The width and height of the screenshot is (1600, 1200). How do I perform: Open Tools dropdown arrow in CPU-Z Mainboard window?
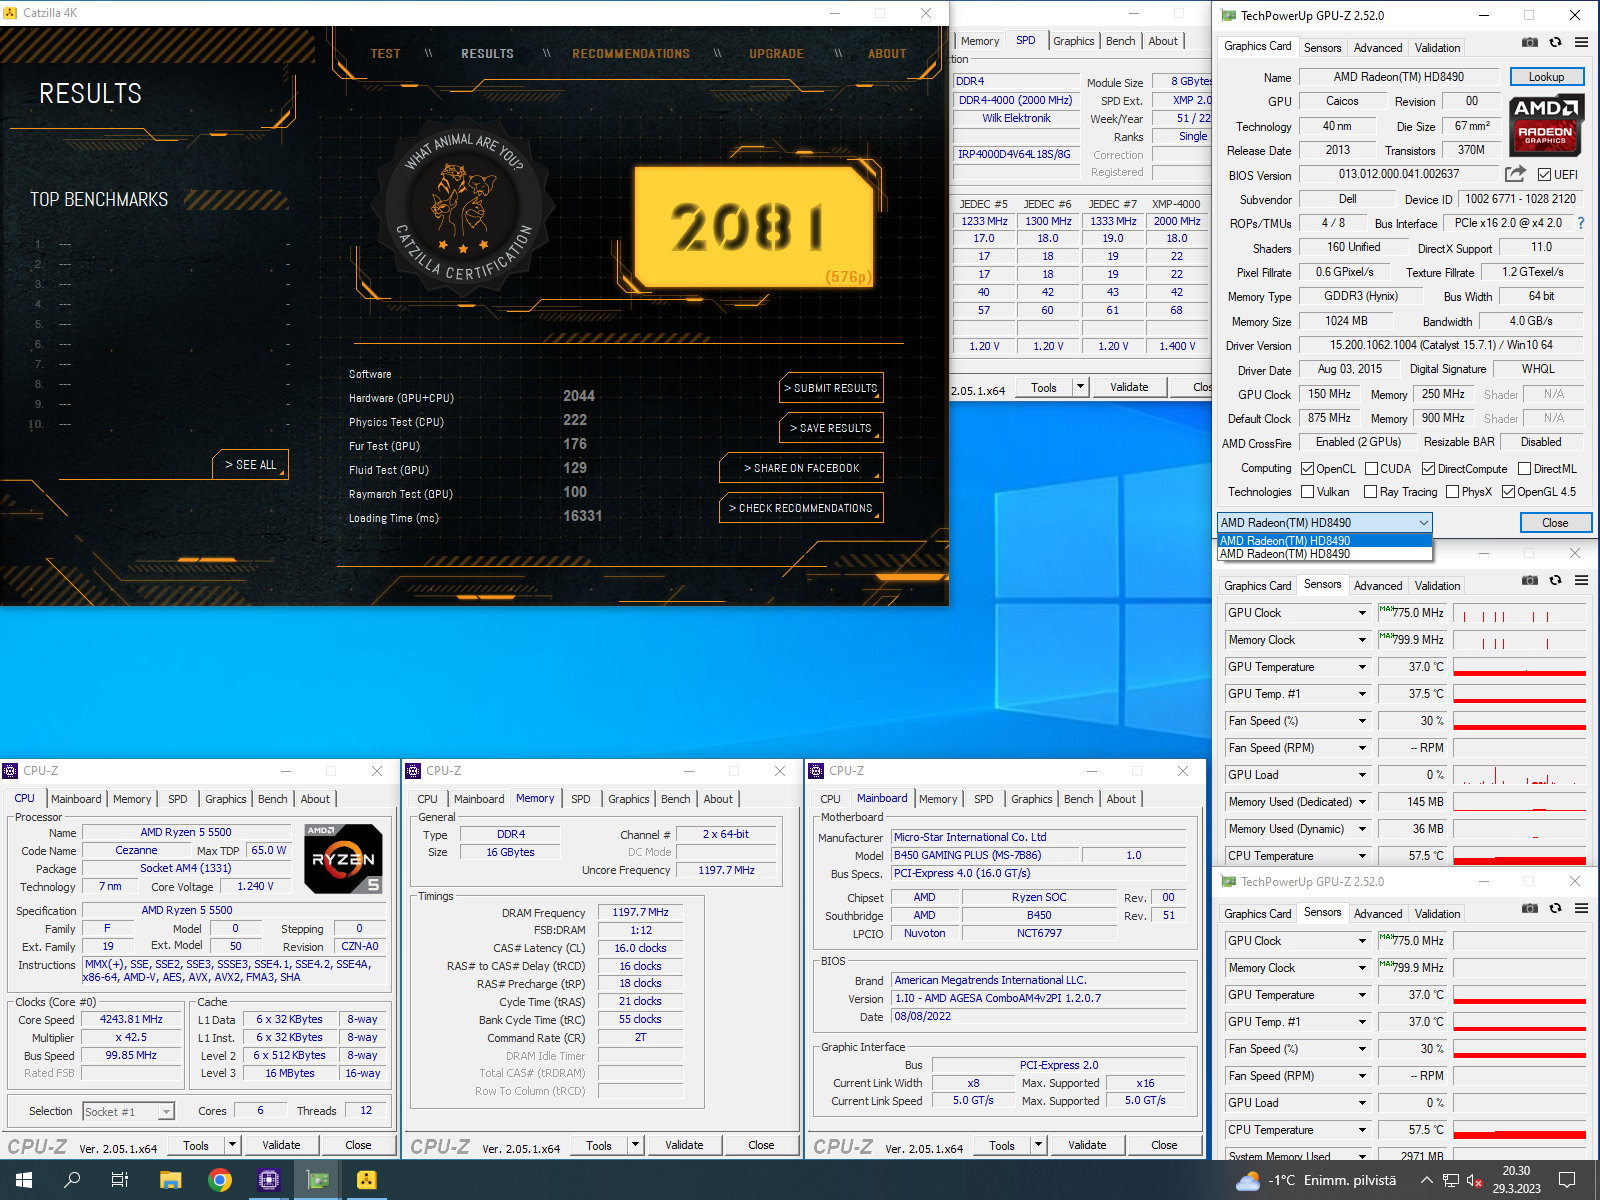[1038, 1145]
